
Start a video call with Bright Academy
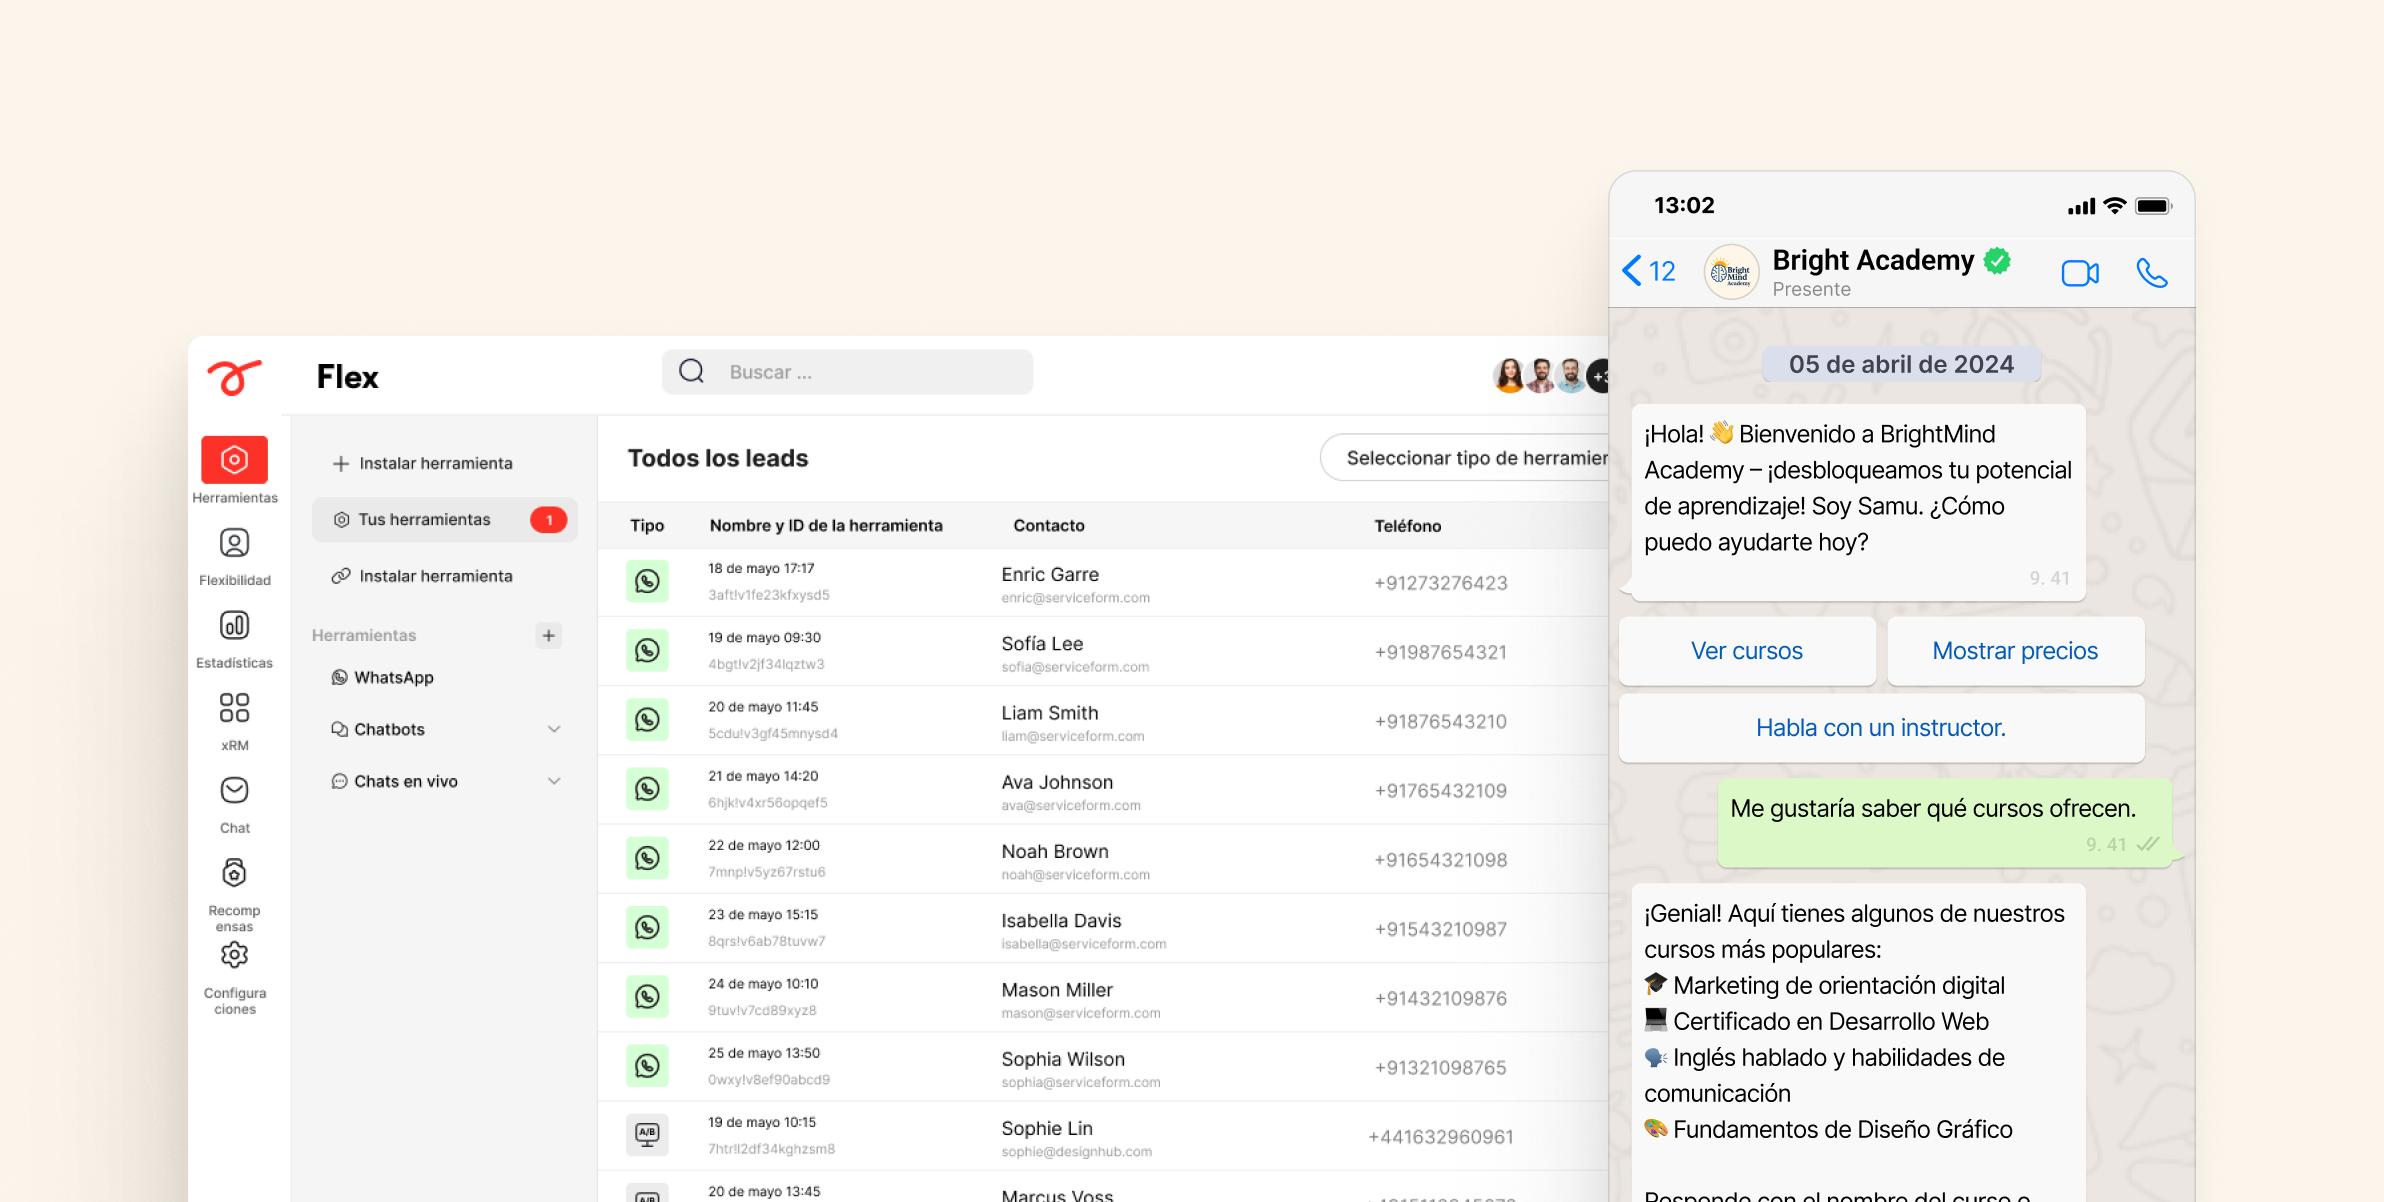pos(2080,273)
